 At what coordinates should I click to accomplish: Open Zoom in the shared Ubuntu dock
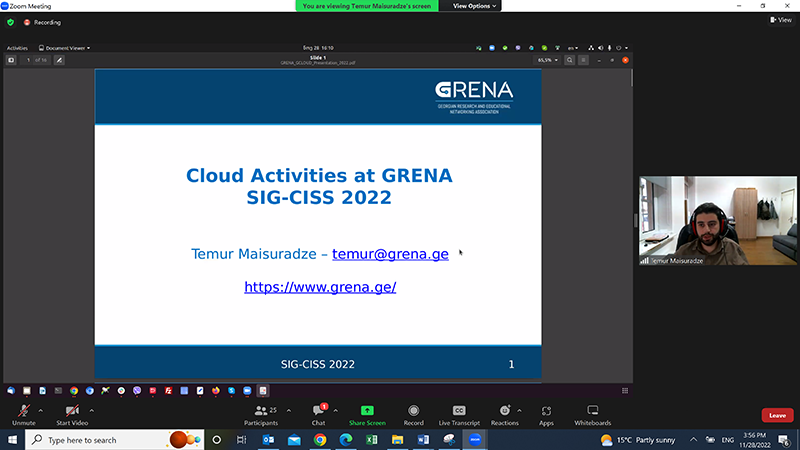[x=247, y=391]
